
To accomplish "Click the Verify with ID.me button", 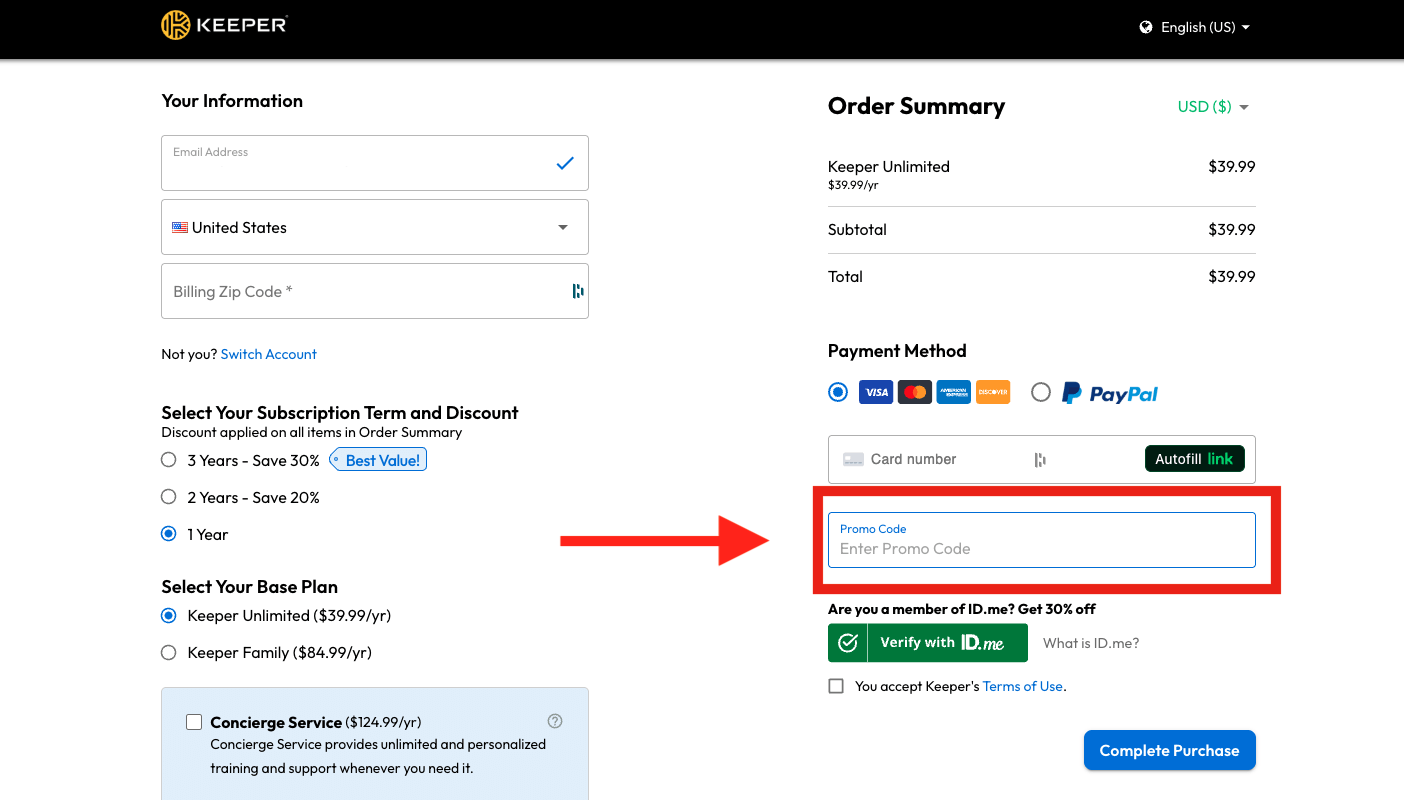I will (x=927, y=642).
